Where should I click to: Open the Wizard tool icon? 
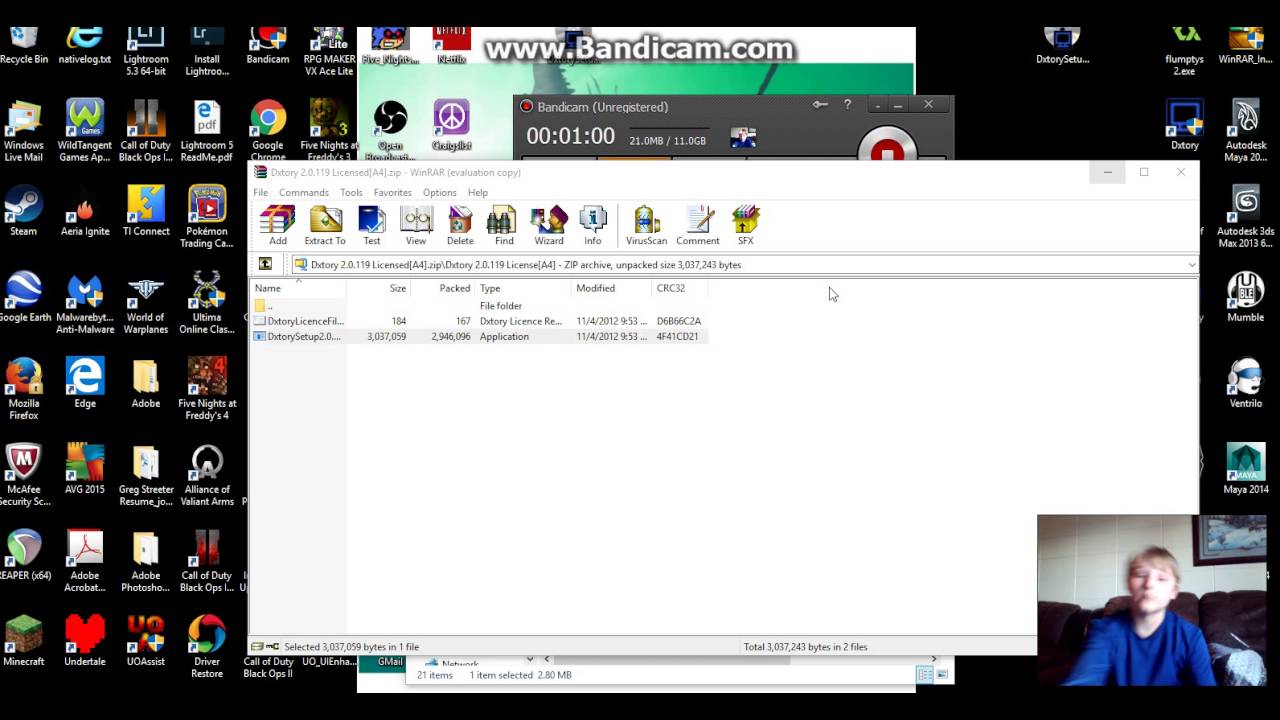click(549, 225)
